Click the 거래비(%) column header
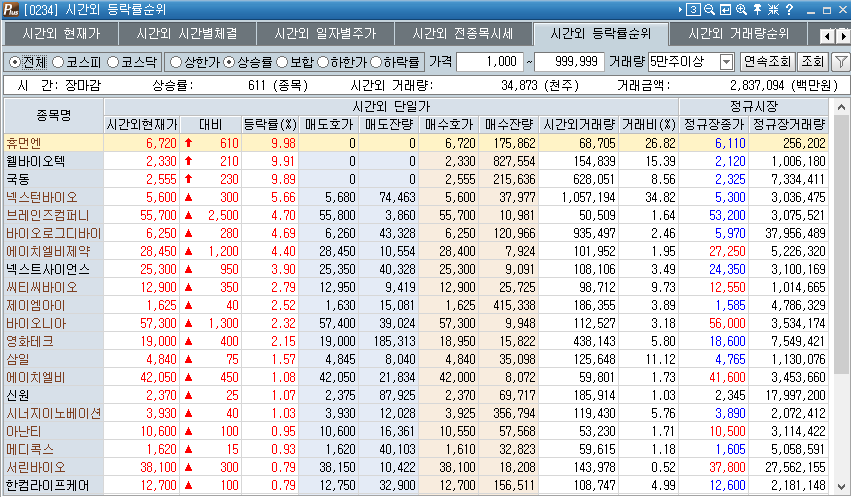 coord(649,125)
